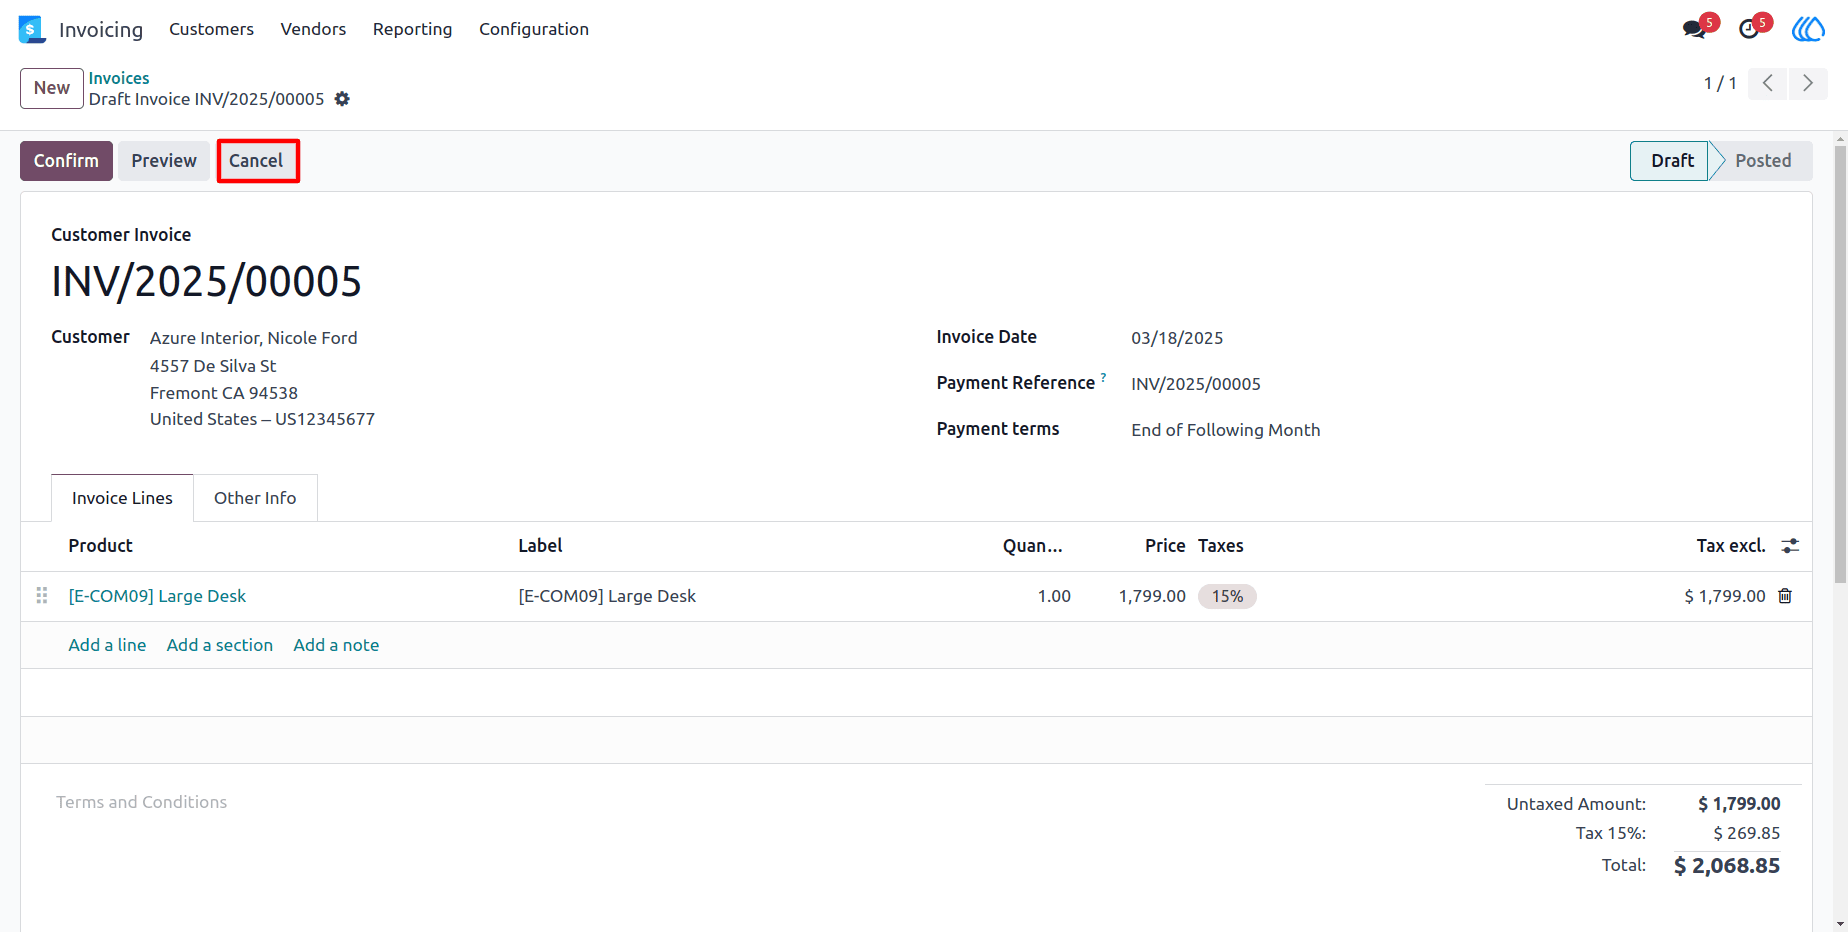
Task: Open the [E-COM09] Large Desk product link
Action: 157,596
